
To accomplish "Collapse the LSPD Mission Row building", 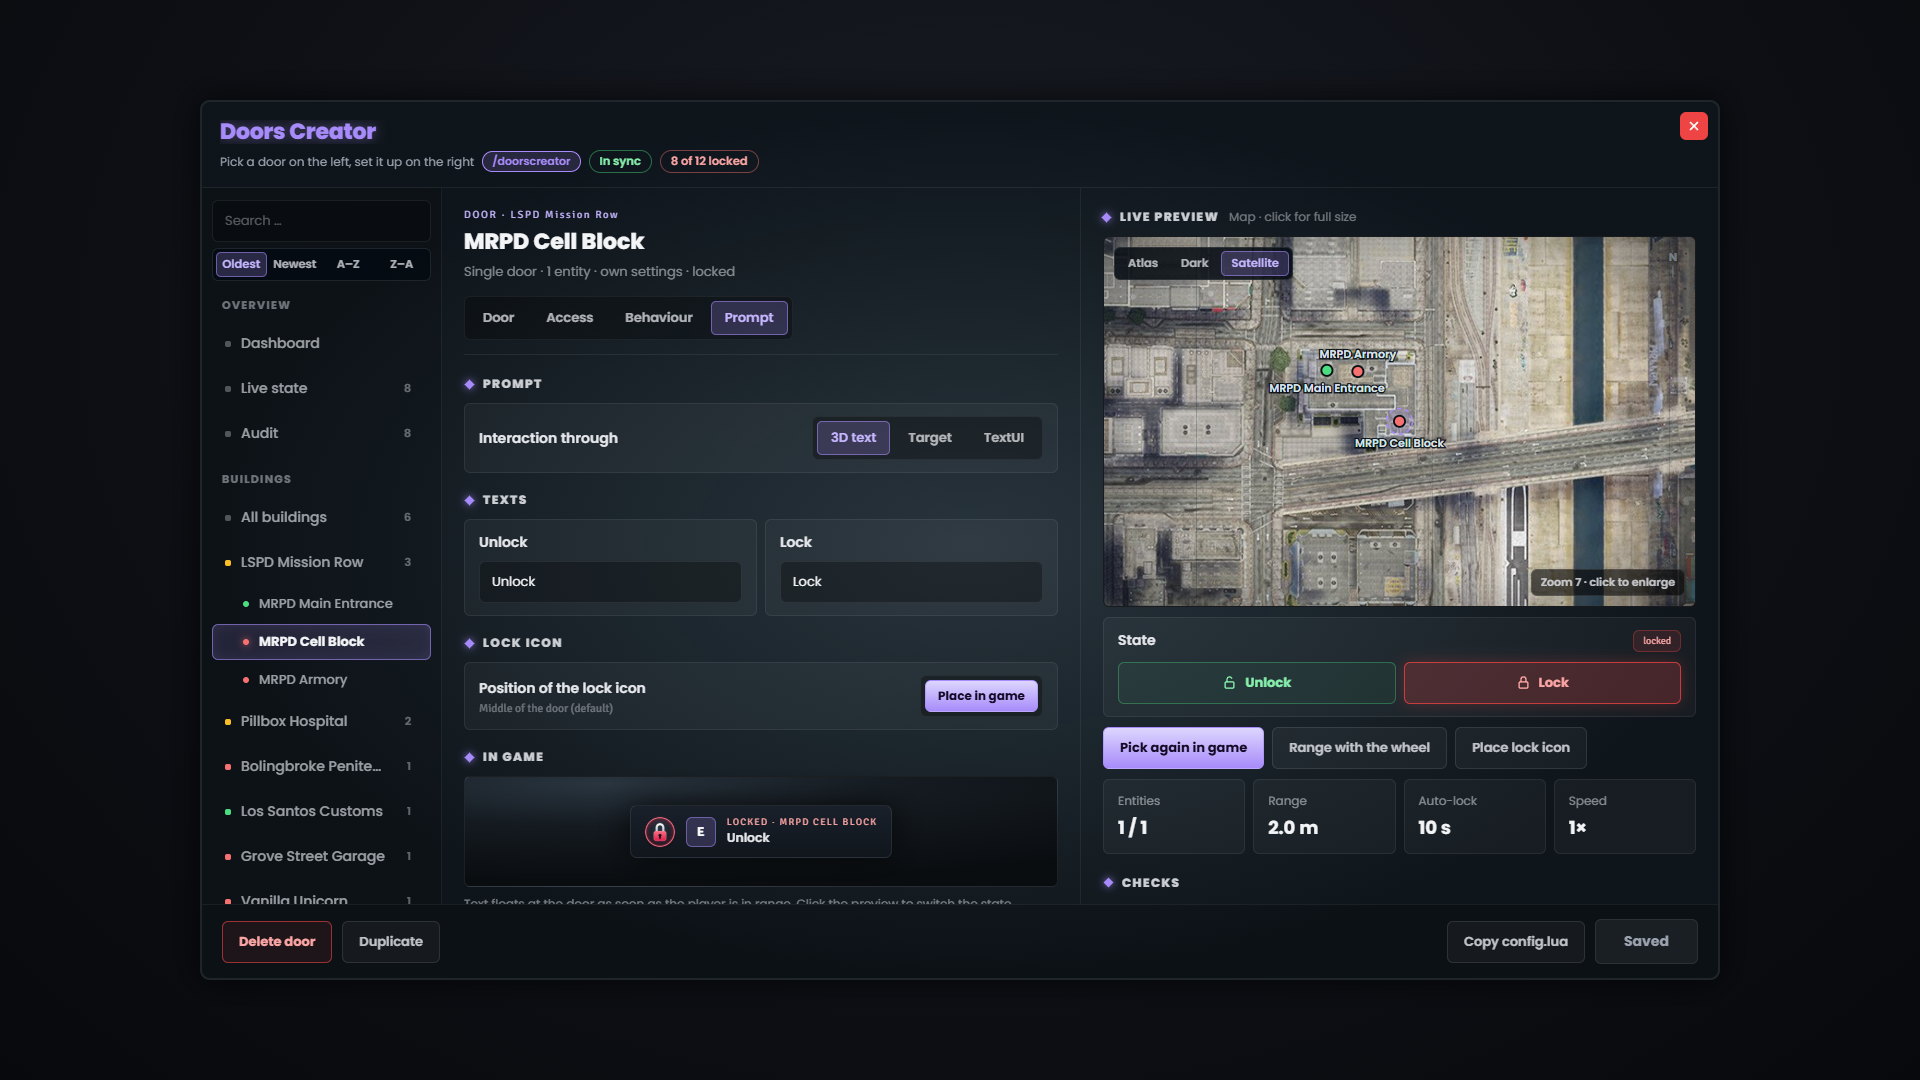I will point(321,562).
